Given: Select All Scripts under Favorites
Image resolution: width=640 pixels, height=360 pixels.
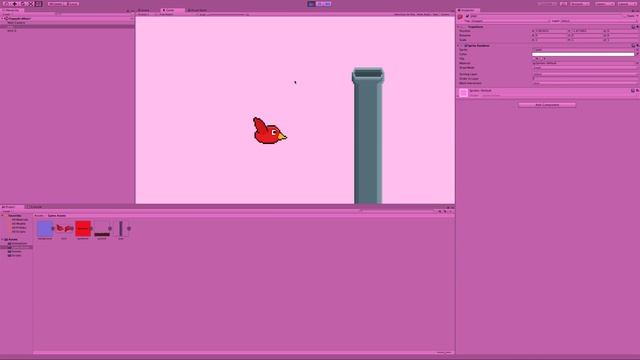Looking at the screenshot, I should coord(18,232).
